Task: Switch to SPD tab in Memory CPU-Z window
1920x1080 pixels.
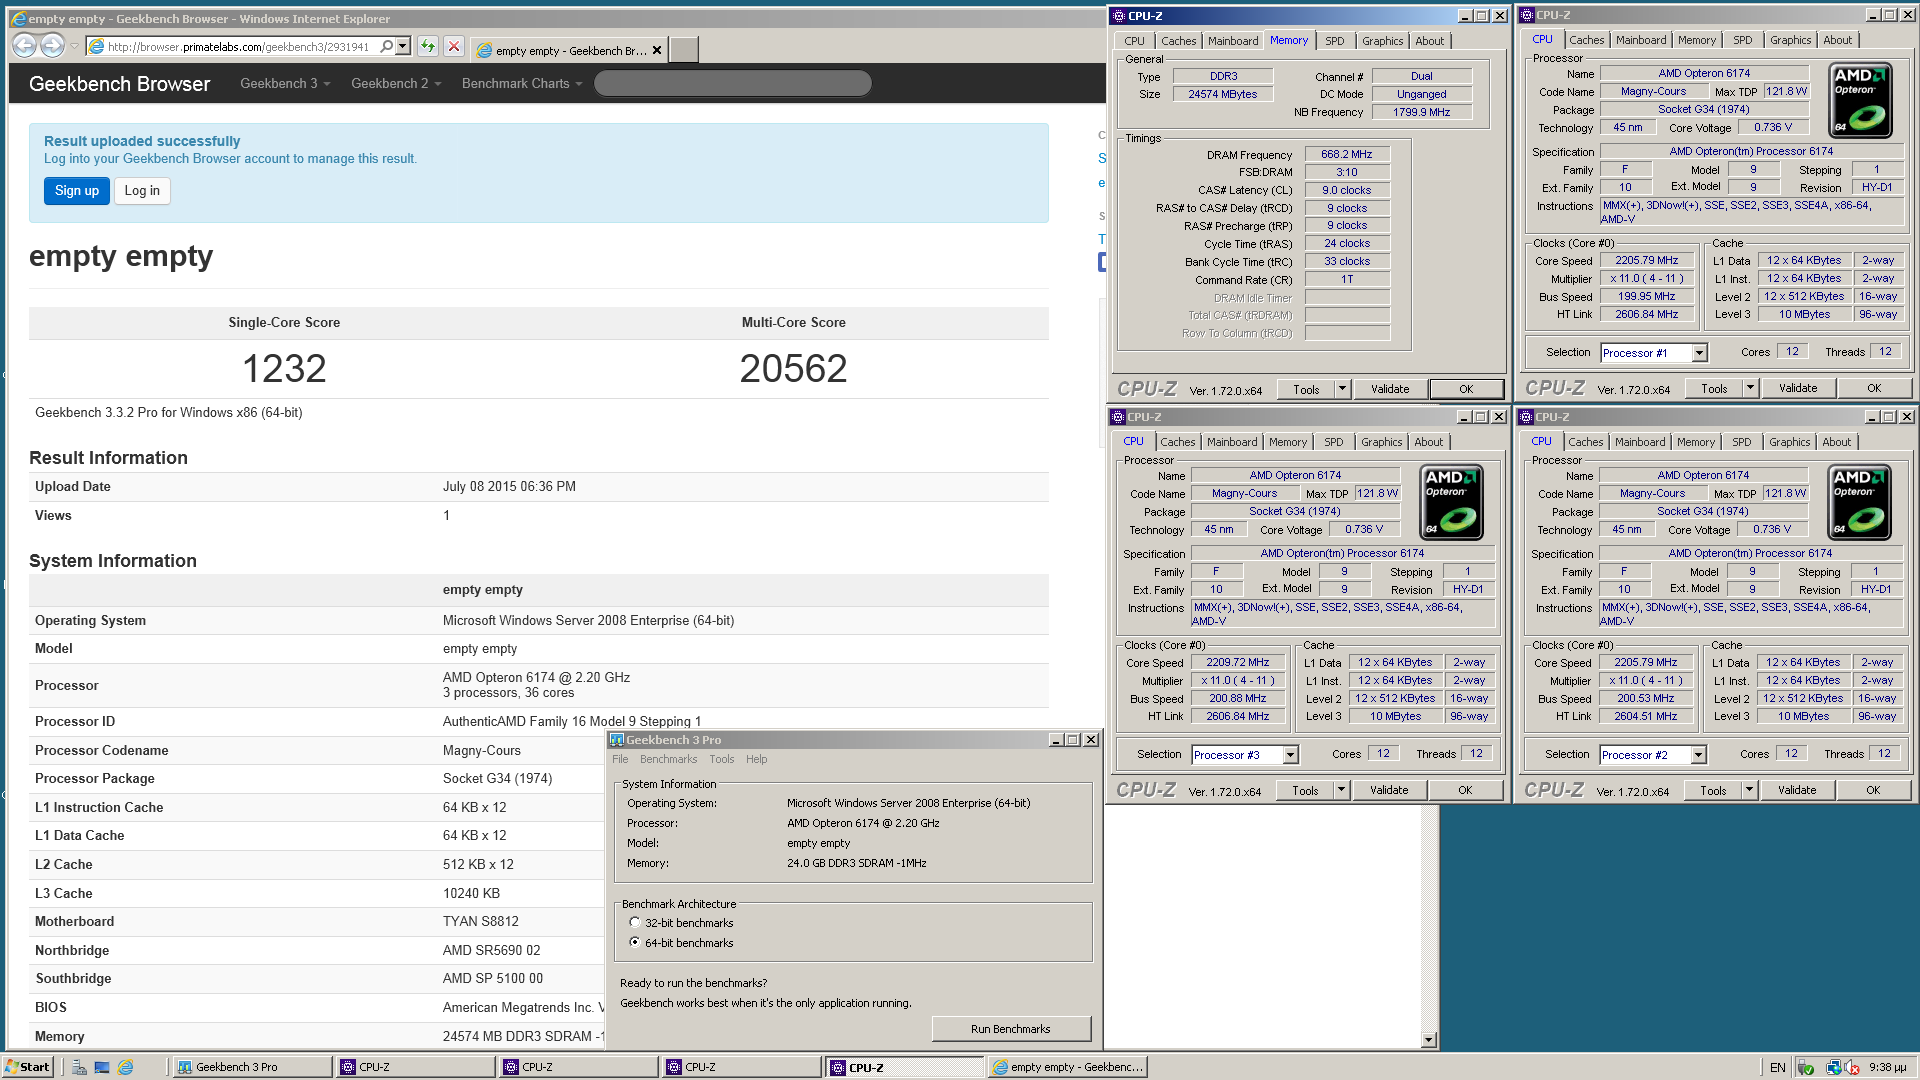Action: tap(1335, 41)
